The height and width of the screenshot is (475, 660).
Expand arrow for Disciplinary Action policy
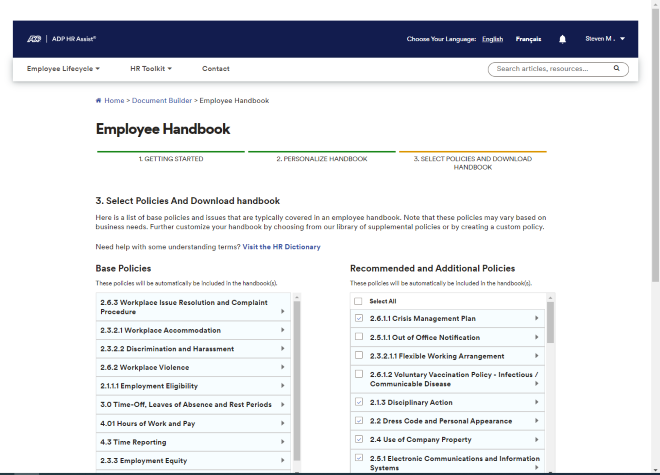(537, 402)
